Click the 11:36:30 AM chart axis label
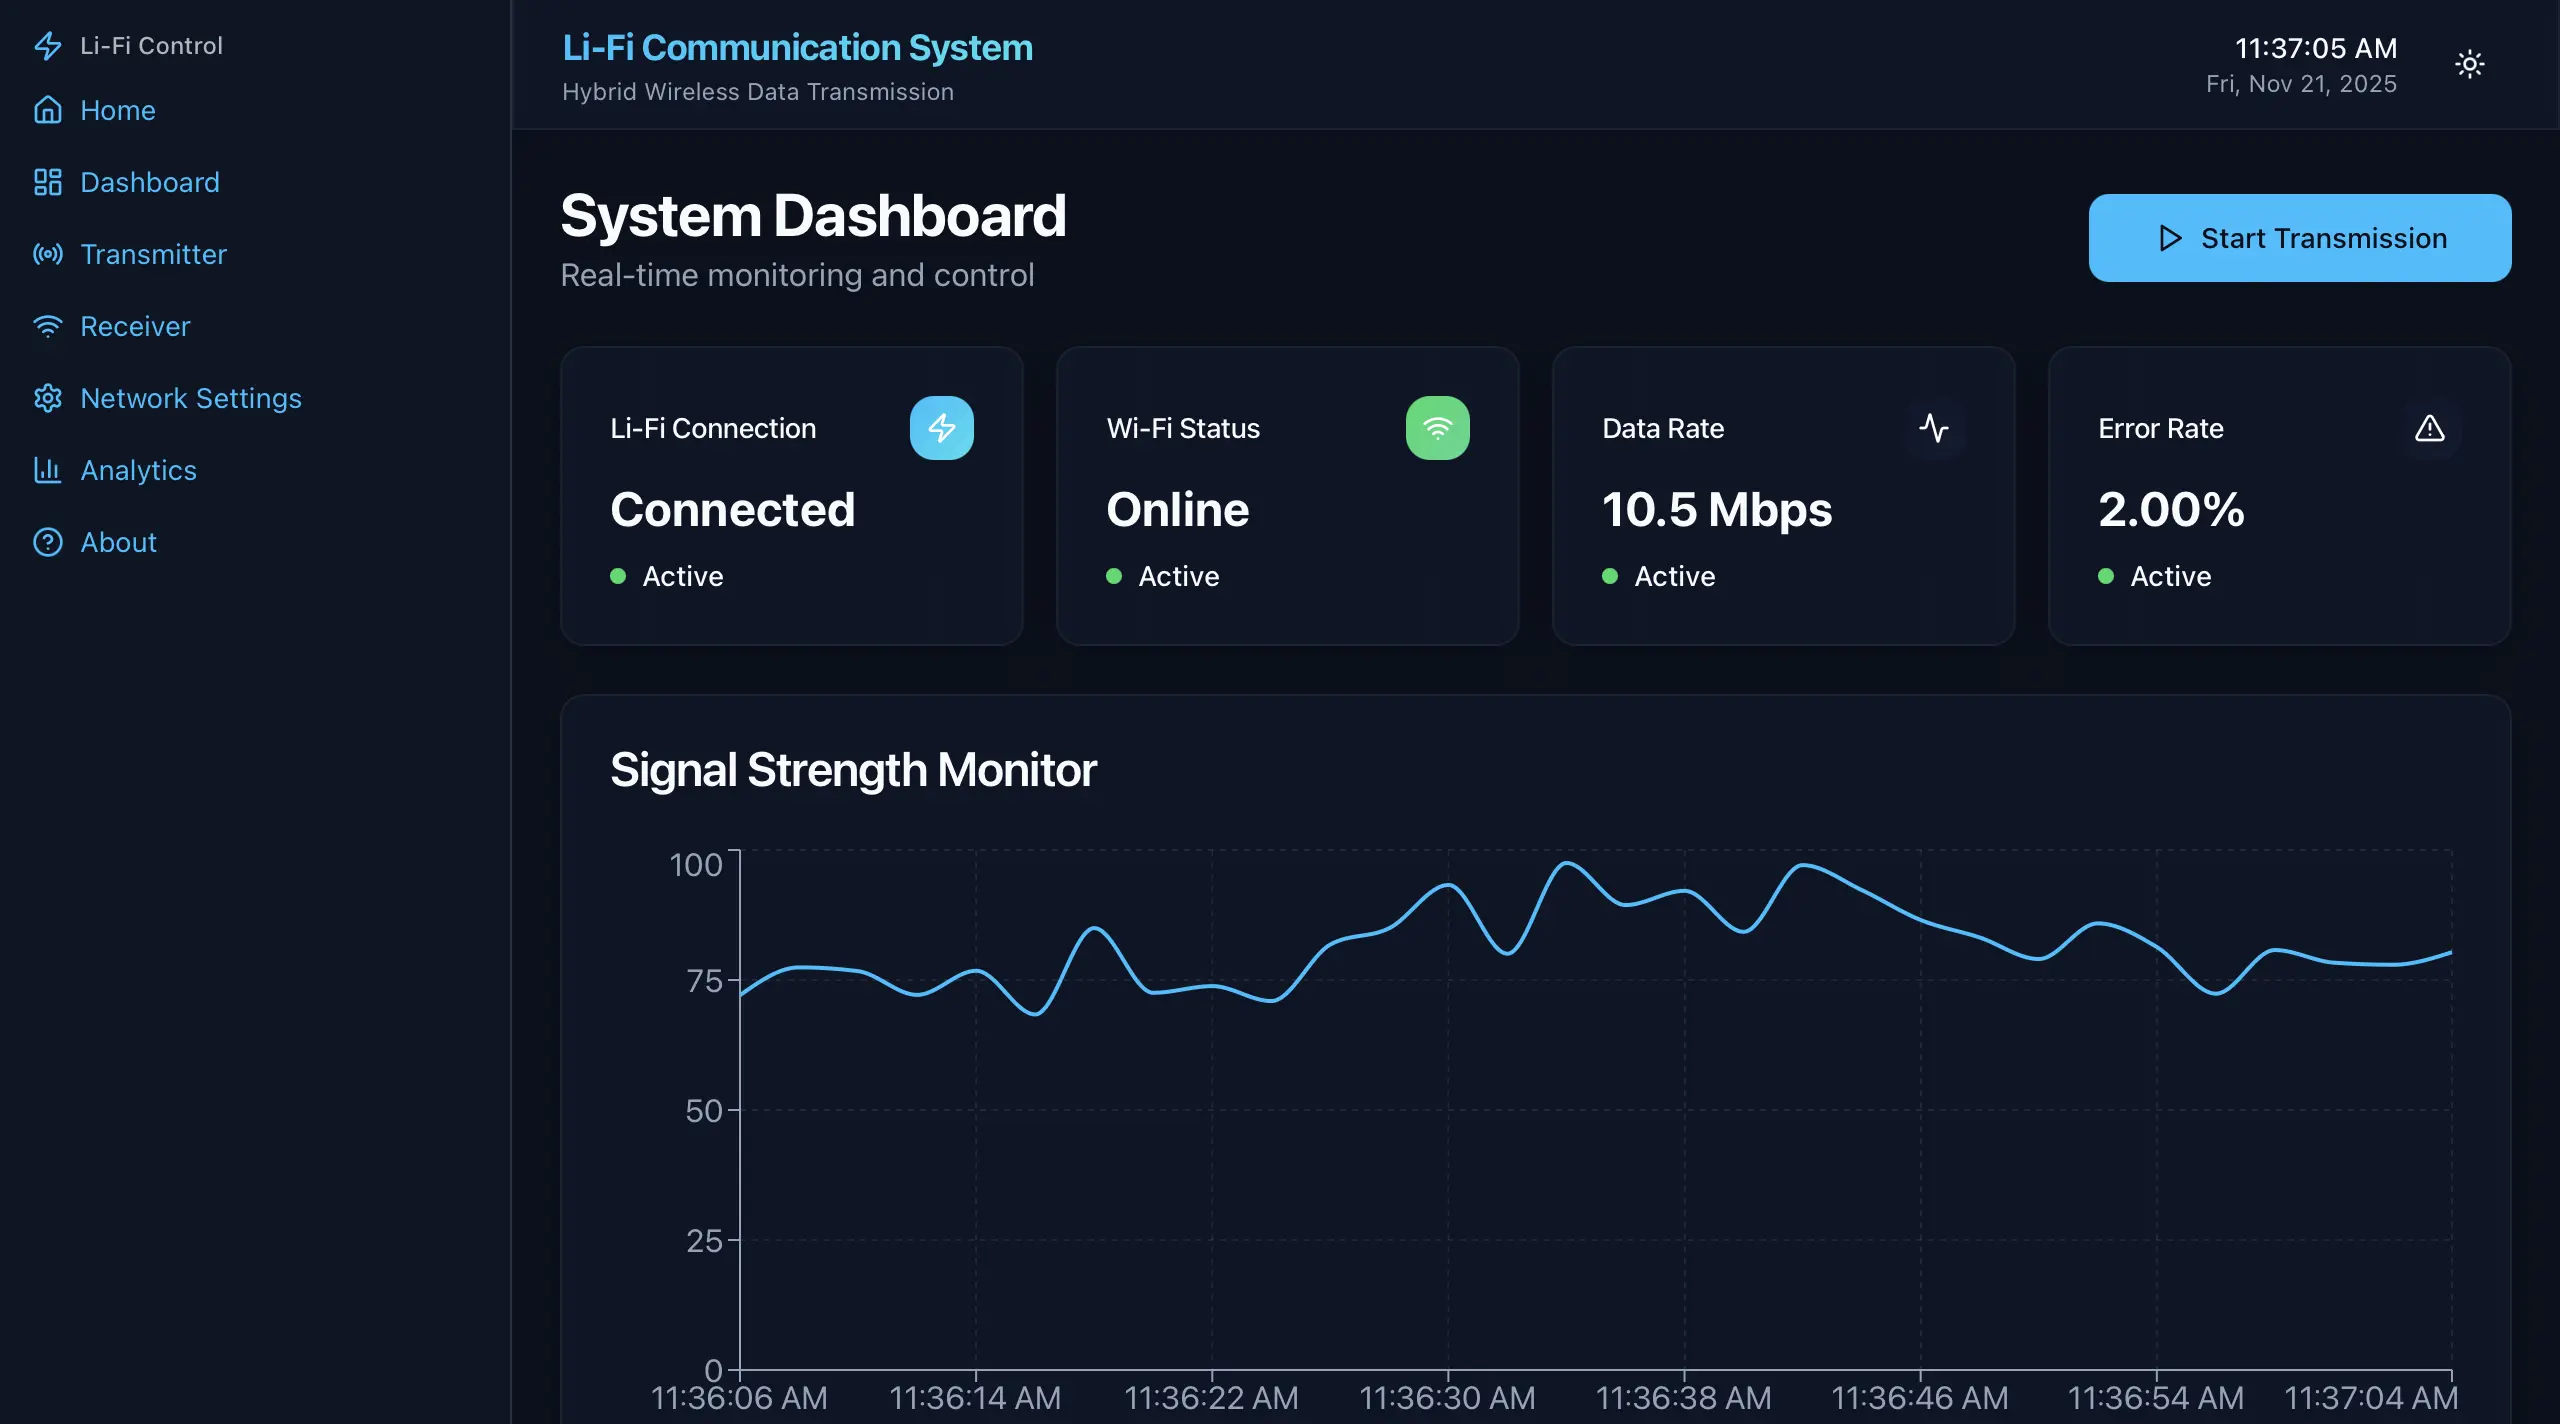Viewport: 2560px width, 1424px height. point(1447,1397)
